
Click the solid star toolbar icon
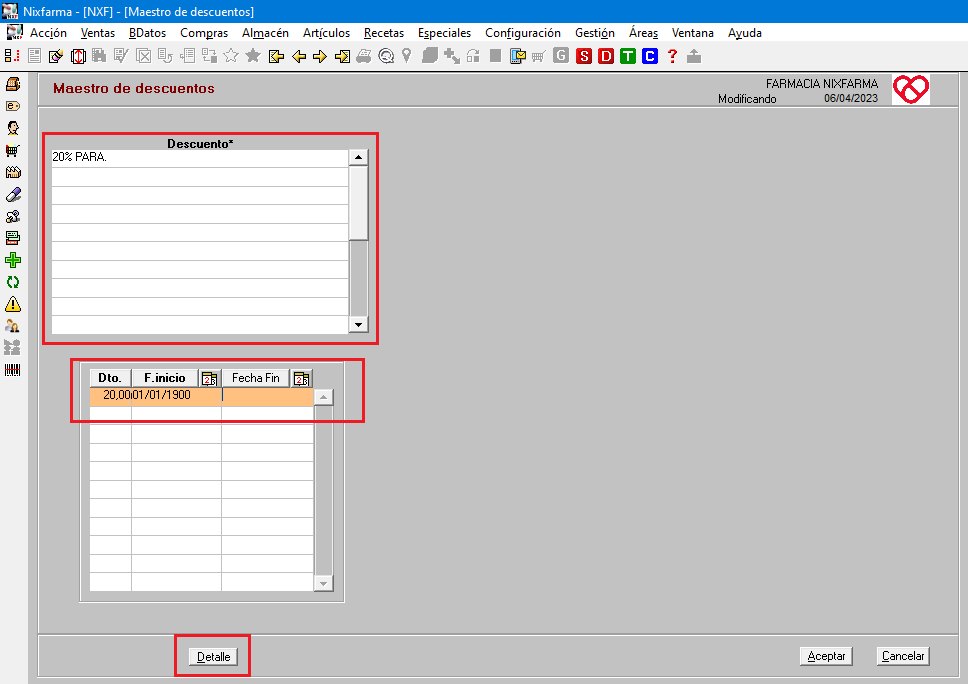252,56
